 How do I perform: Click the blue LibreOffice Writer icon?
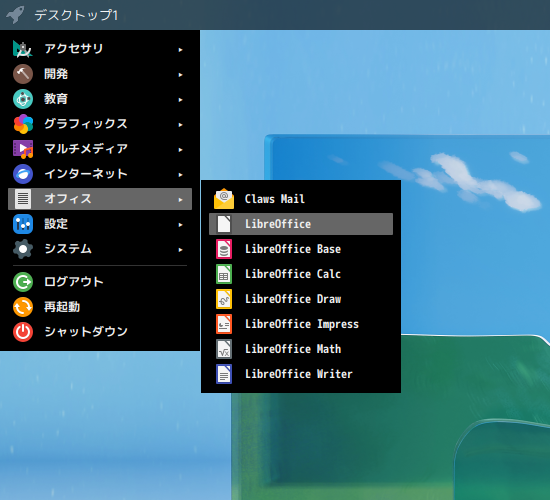224,374
